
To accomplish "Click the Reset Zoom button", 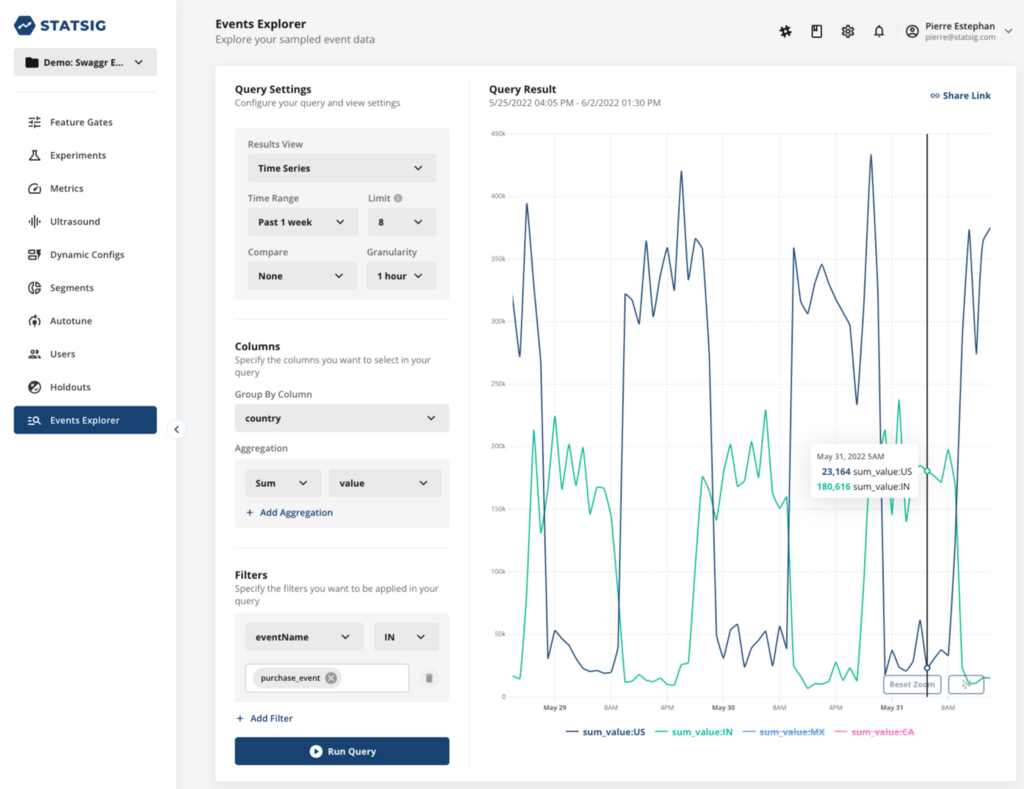I will pos(912,684).
